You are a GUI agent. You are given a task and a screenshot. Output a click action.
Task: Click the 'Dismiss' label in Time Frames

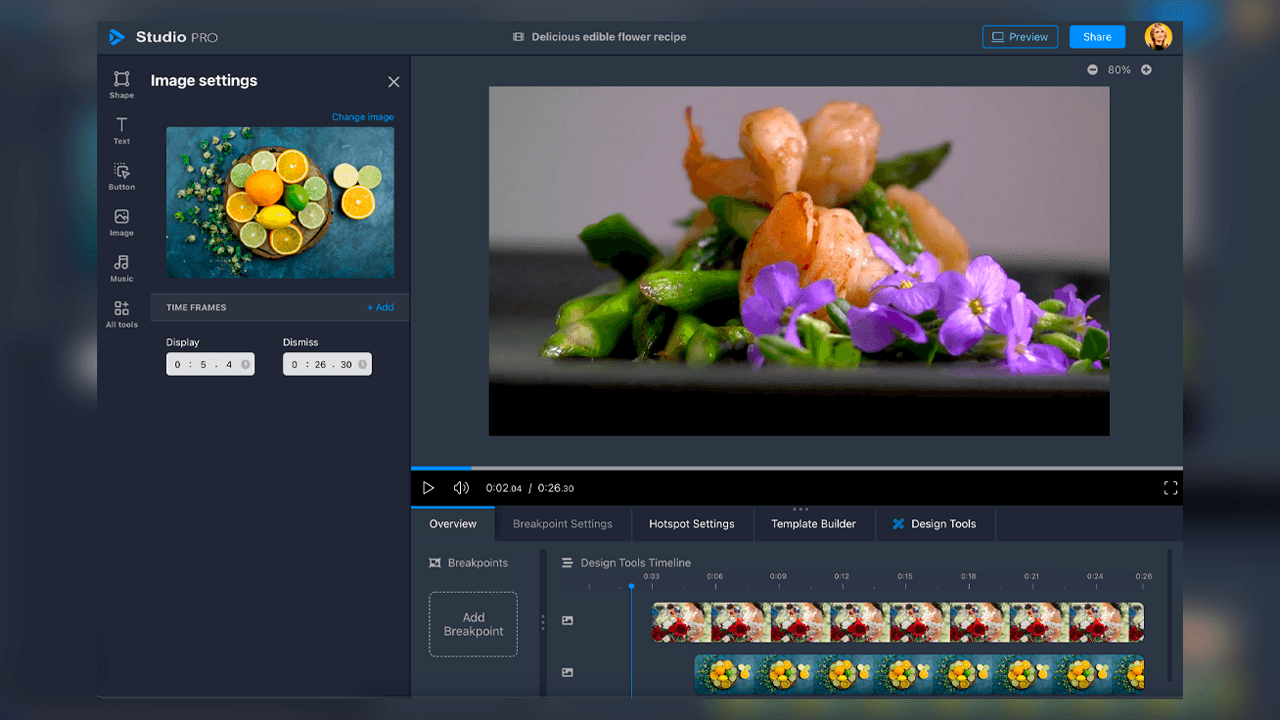point(300,342)
